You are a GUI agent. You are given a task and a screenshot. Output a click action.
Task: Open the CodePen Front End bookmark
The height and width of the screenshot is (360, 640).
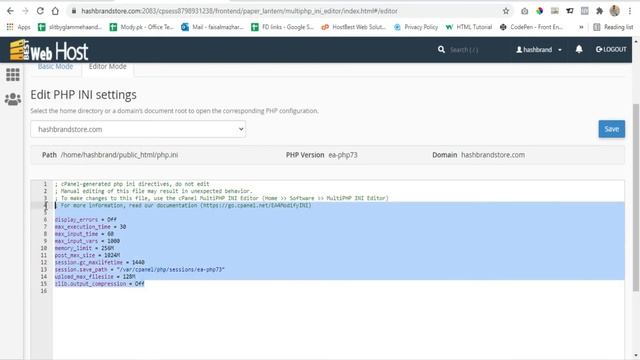click(531, 27)
